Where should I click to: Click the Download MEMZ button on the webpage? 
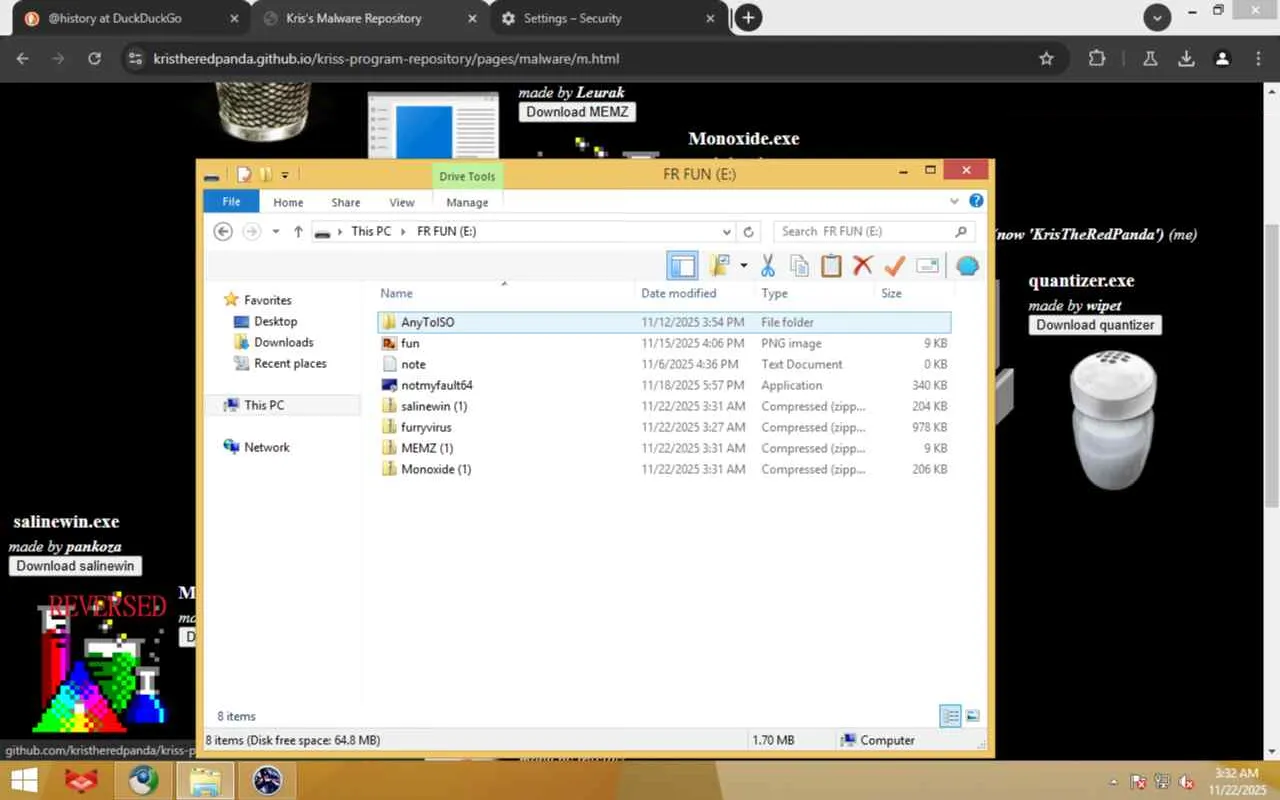[x=577, y=112]
